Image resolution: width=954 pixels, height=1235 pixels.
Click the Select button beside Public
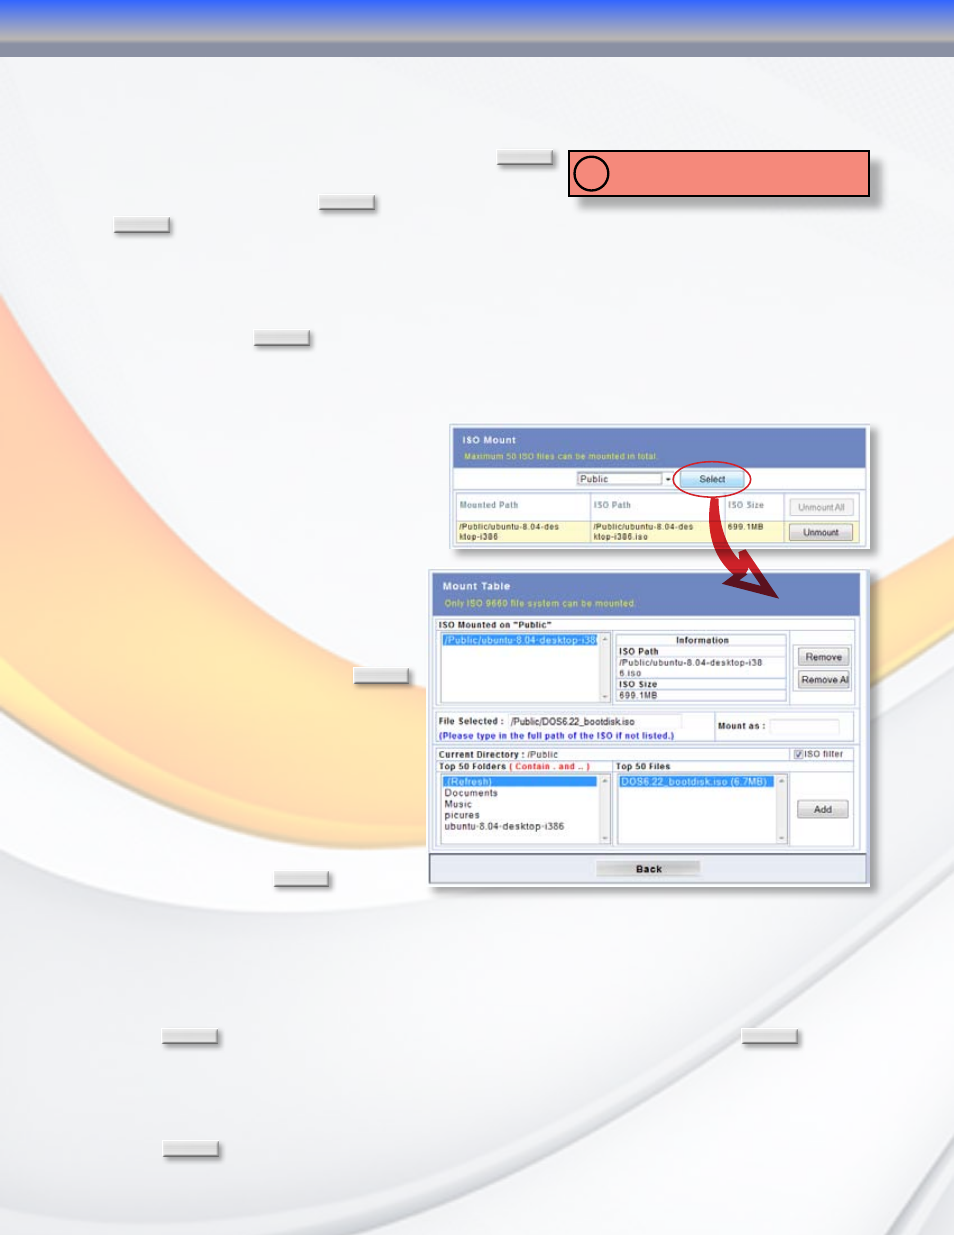(712, 479)
